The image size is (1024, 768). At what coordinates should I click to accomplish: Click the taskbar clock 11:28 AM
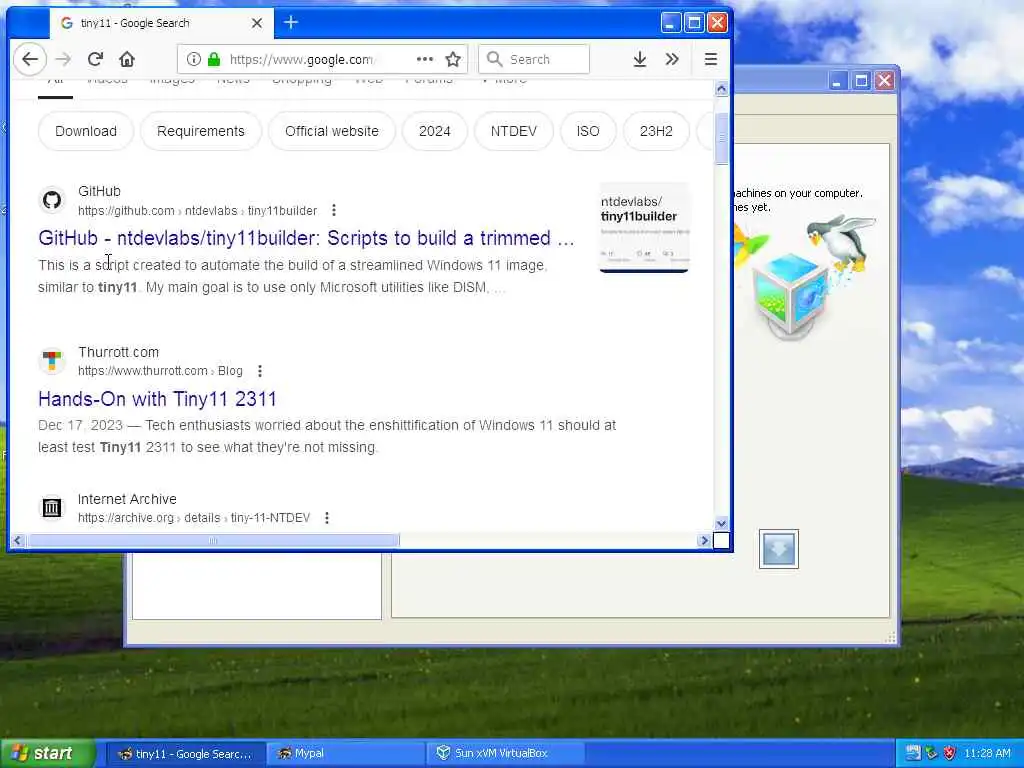click(x=987, y=754)
